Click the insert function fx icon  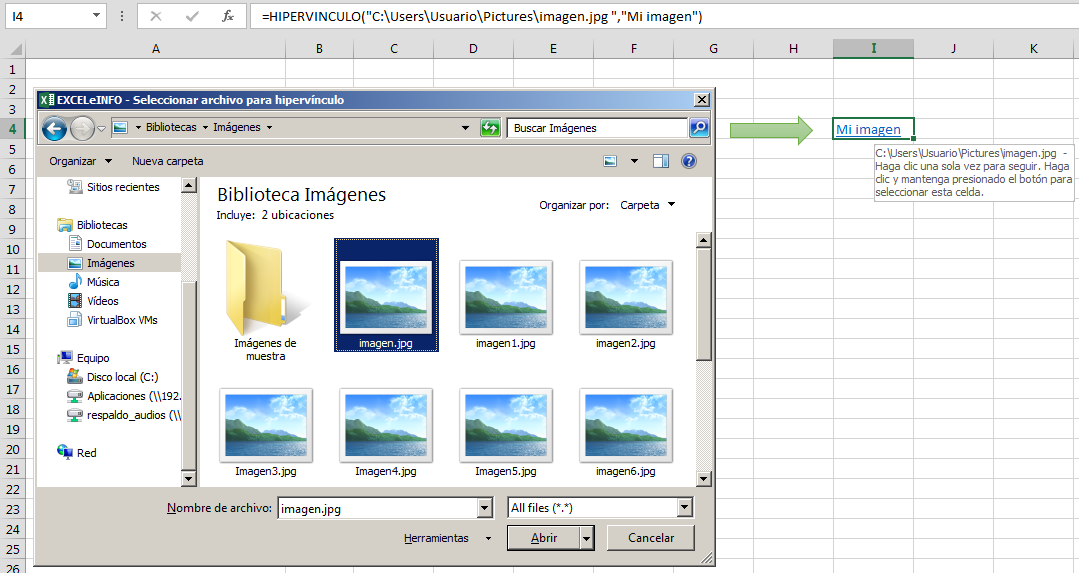point(228,16)
